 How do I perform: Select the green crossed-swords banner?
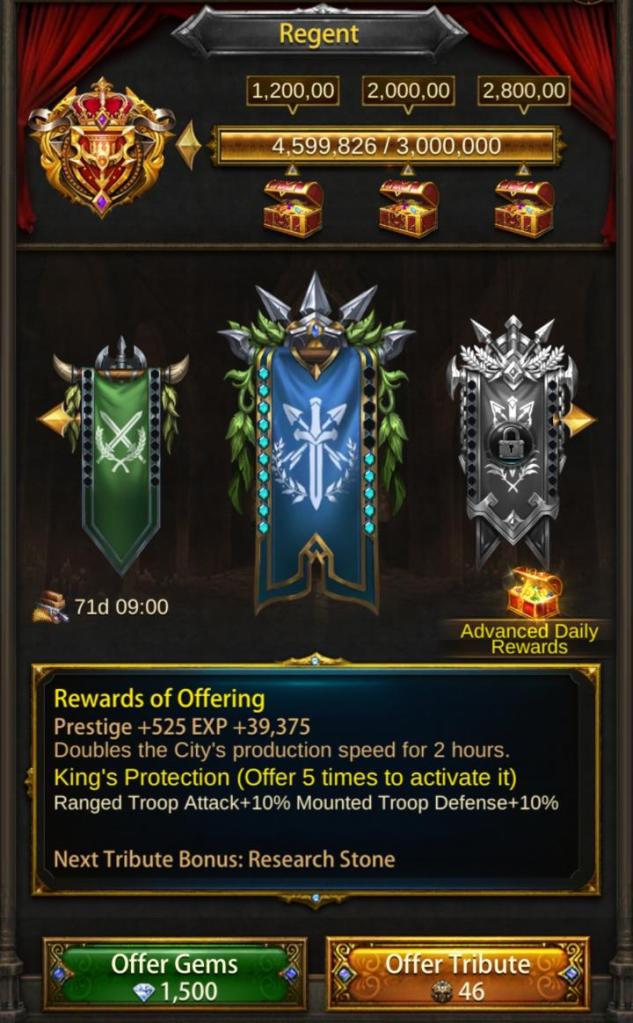(121, 455)
